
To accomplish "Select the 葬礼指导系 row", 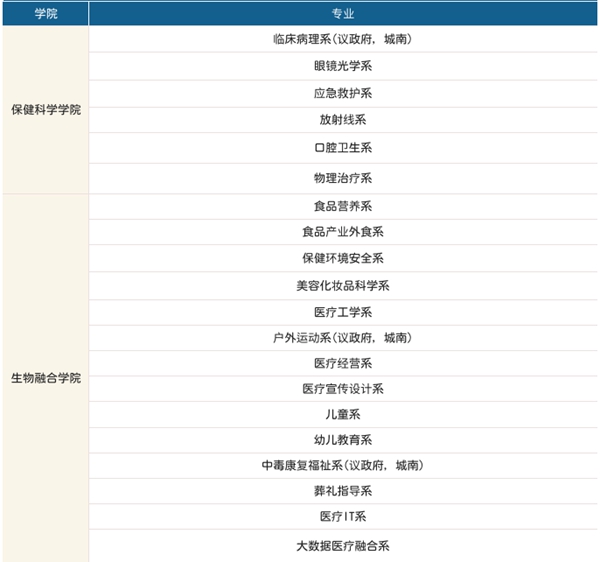I will [x=343, y=491].
